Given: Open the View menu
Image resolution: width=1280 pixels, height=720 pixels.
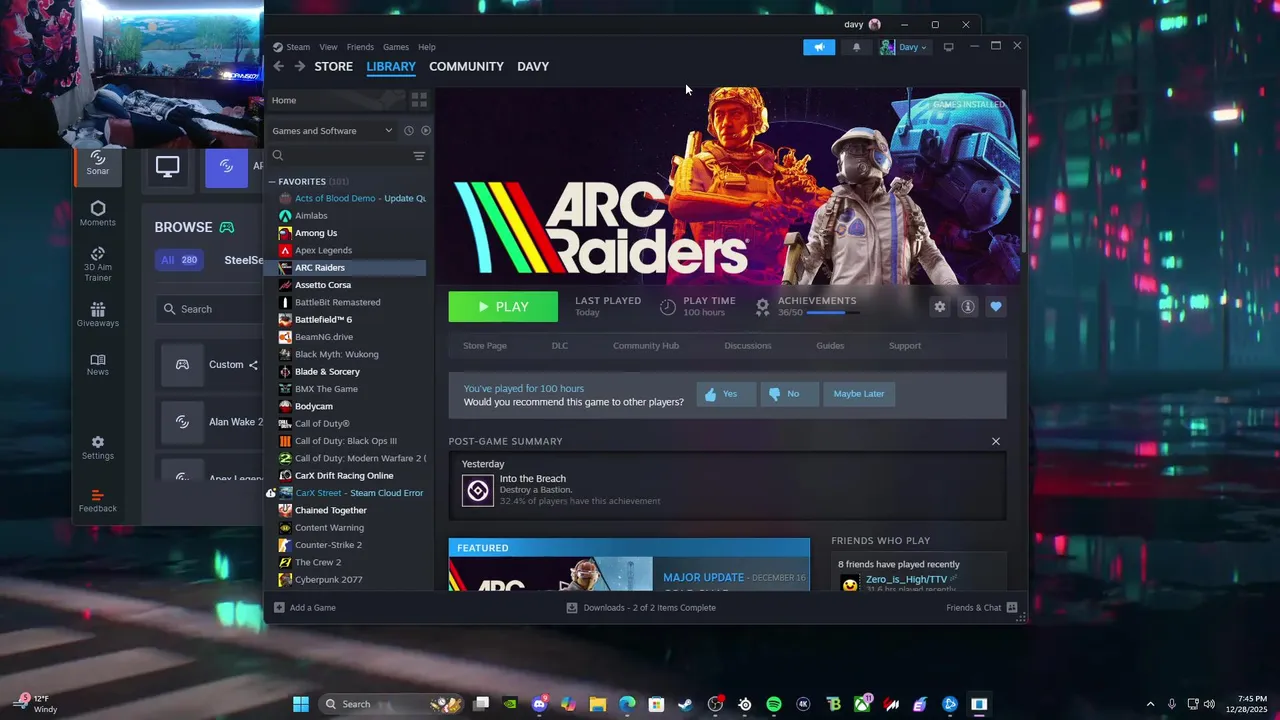Looking at the screenshot, I should [x=328, y=47].
